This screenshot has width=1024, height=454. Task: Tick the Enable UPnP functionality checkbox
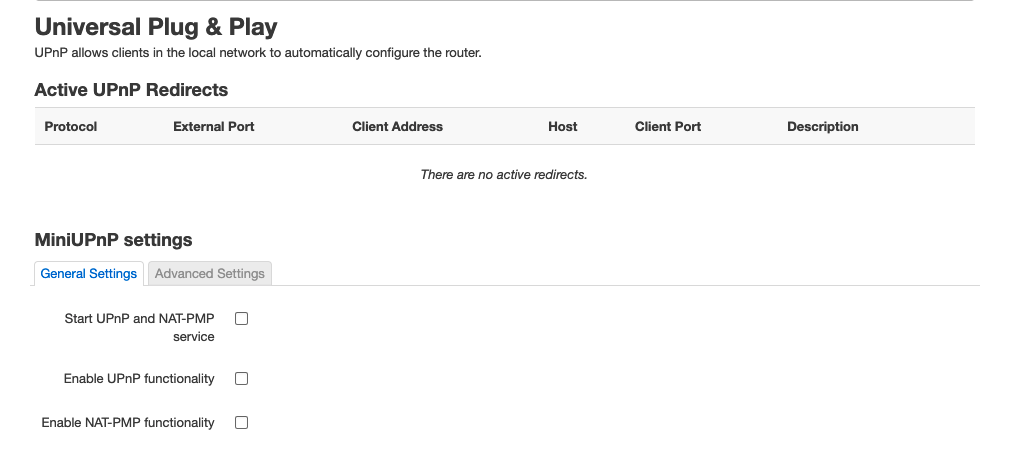click(242, 379)
